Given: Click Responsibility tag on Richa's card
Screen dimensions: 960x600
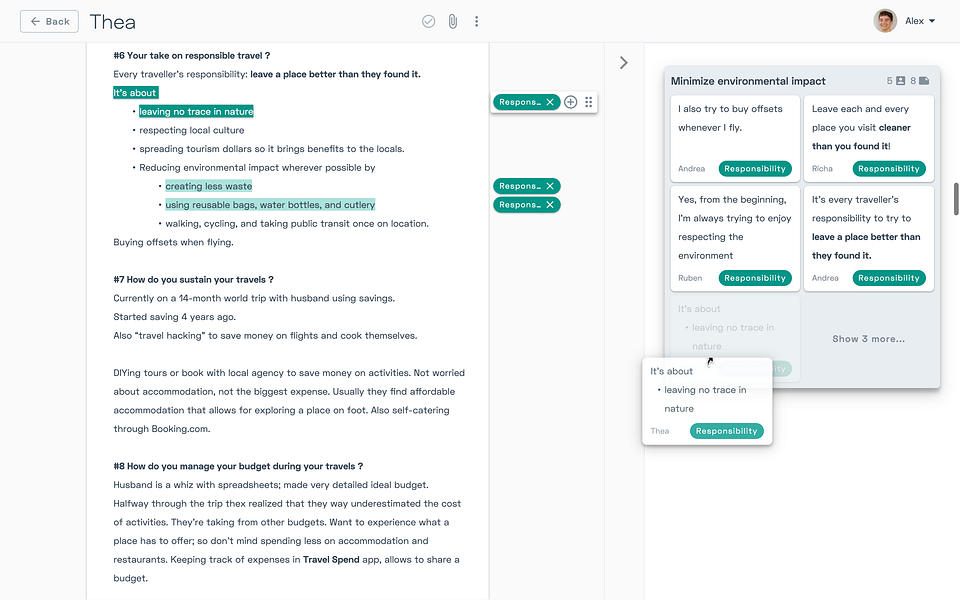Looking at the screenshot, I should point(888,168).
